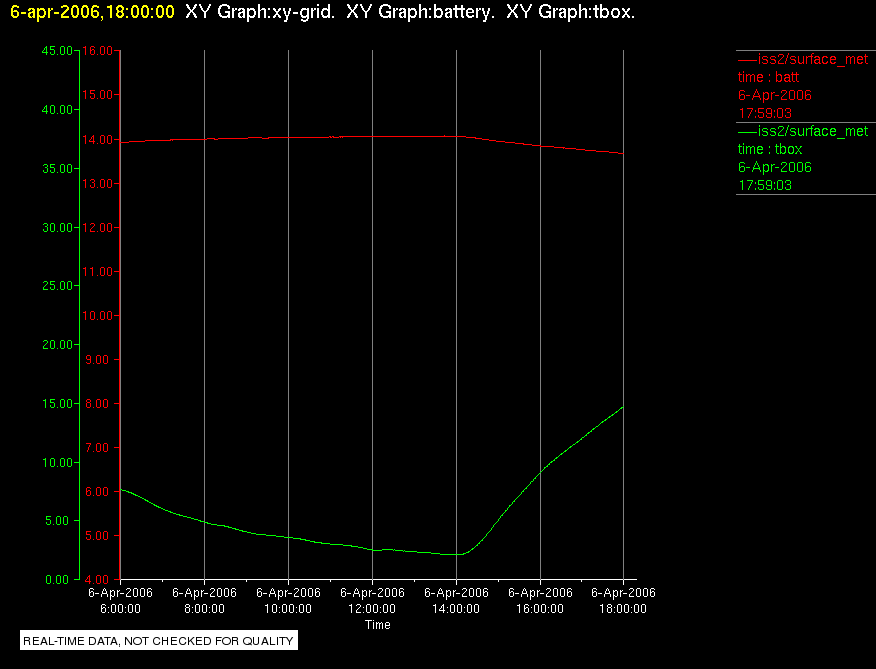
Task: Select the green legend line sample
Action: (x=747, y=131)
